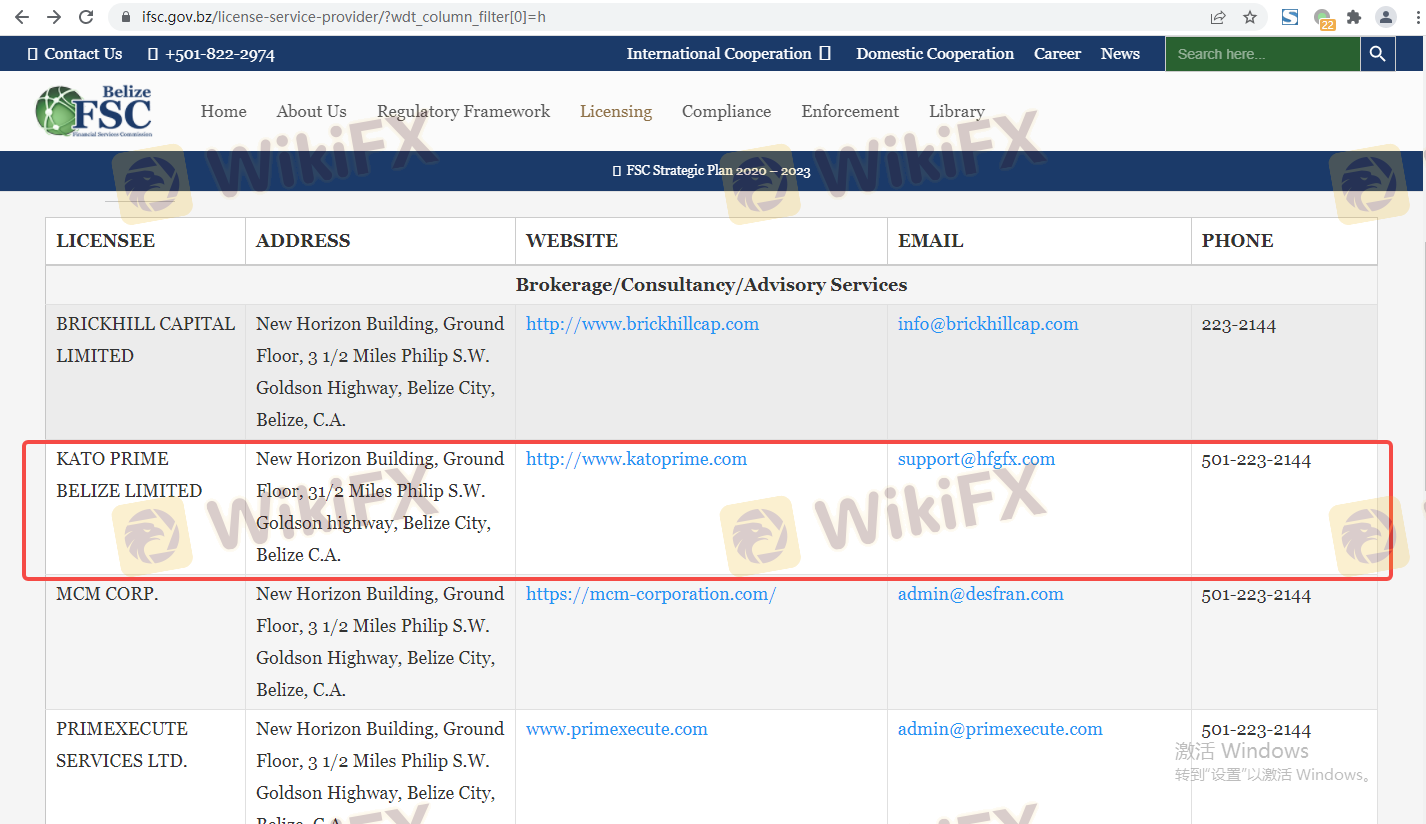Open the Extensions puzzle piece menu
Screen dimensions: 1426x824
(1354, 17)
